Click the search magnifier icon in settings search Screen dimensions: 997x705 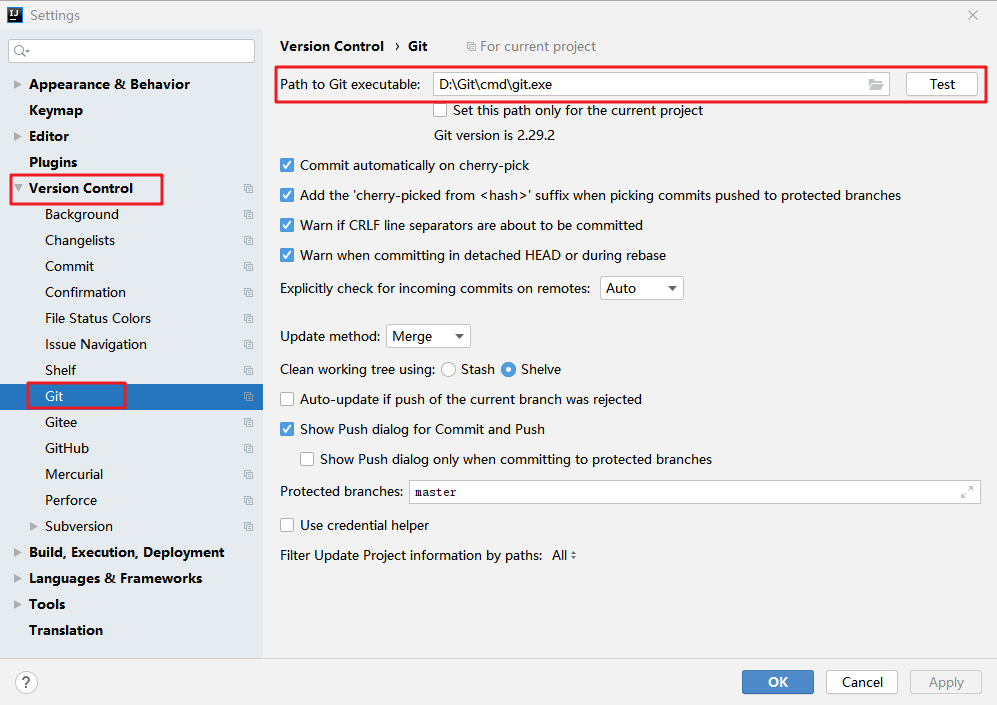pyautogui.click(x=22, y=51)
